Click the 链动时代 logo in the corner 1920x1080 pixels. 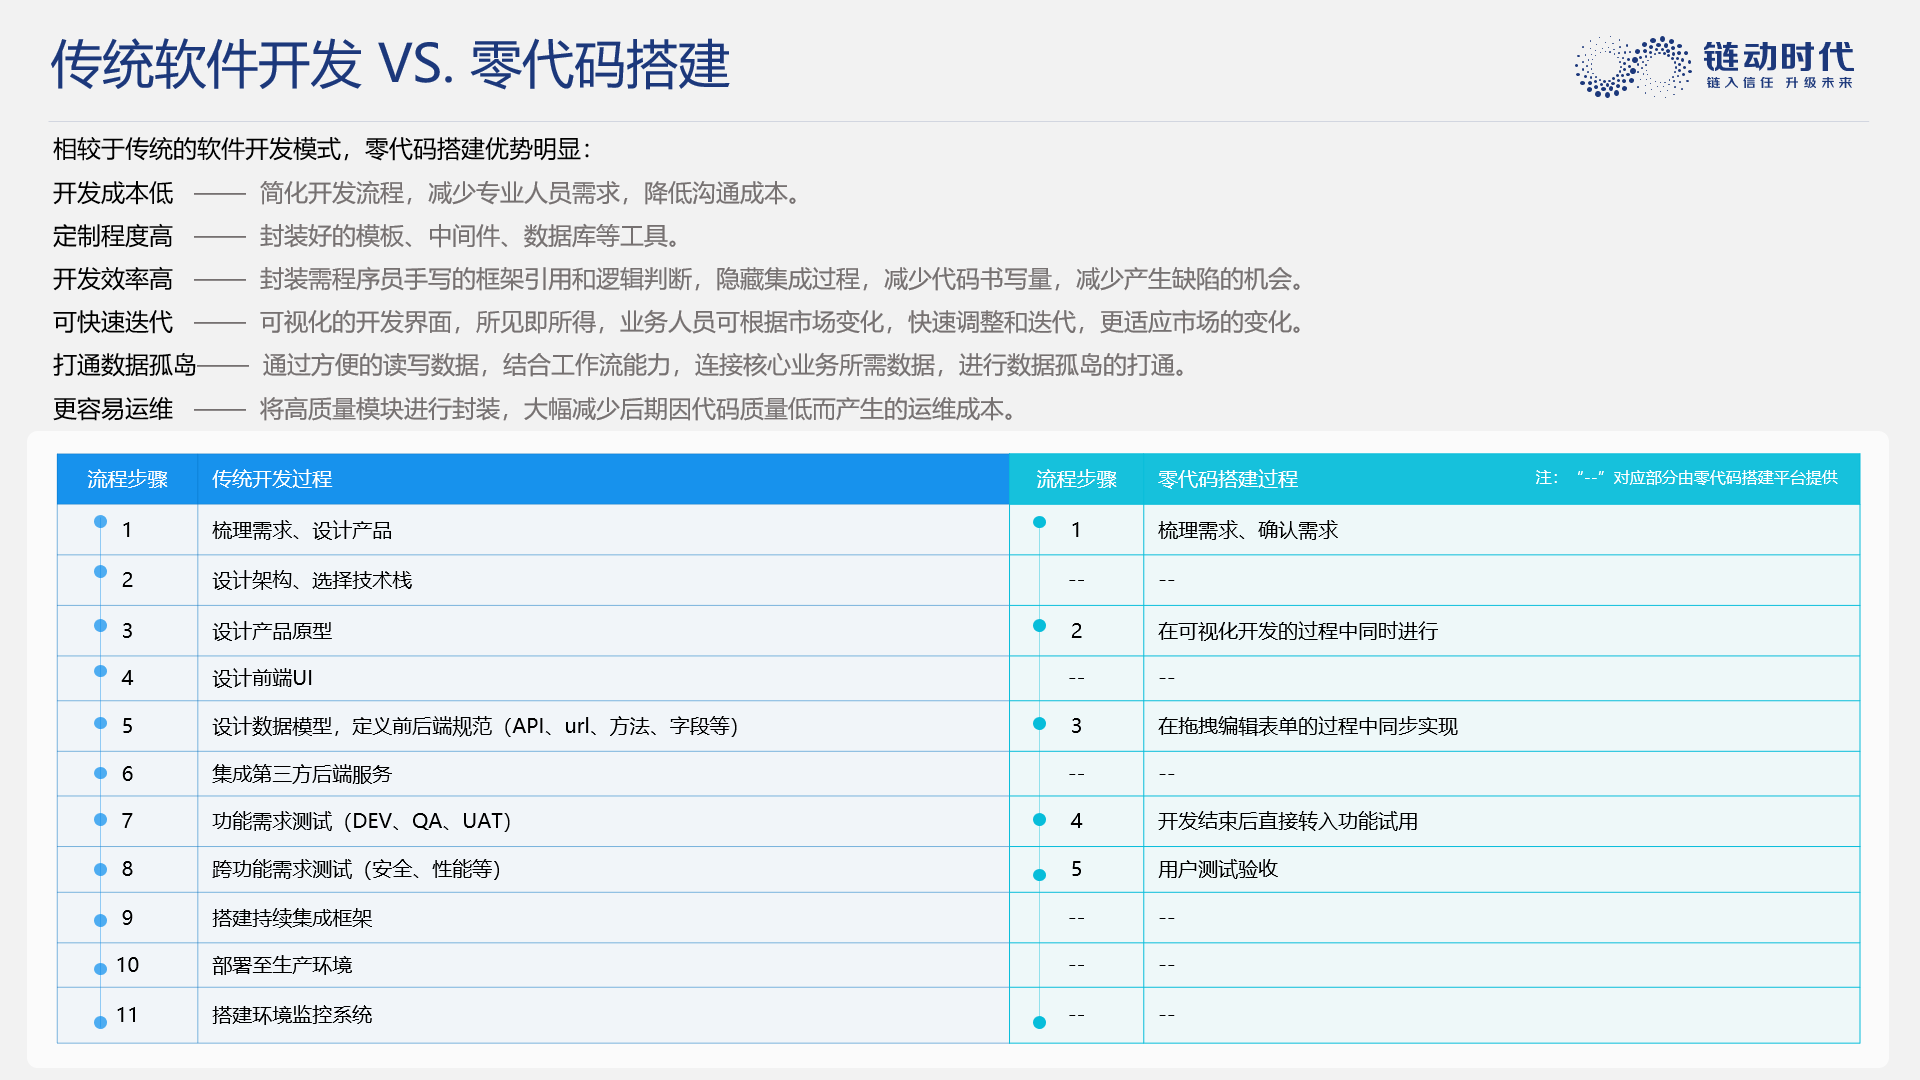tap(1714, 66)
